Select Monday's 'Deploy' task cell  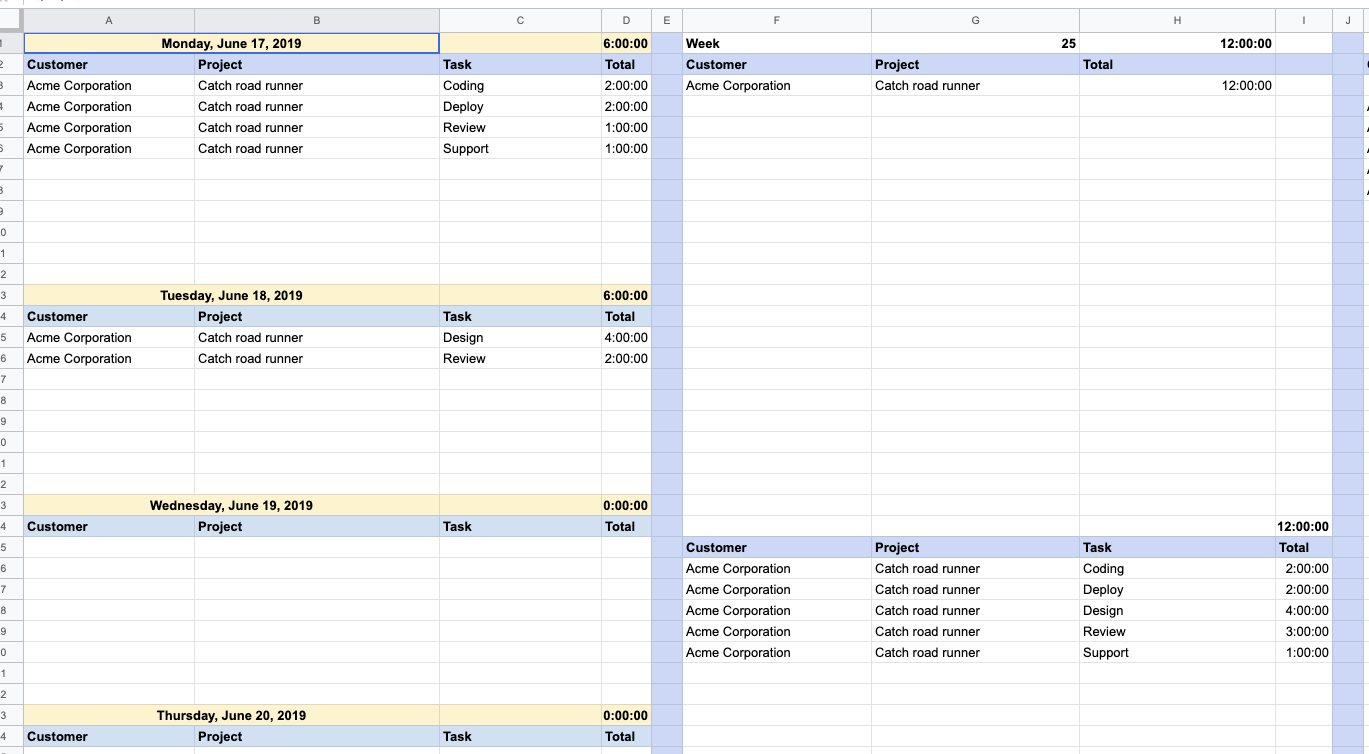(x=520, y=107)
